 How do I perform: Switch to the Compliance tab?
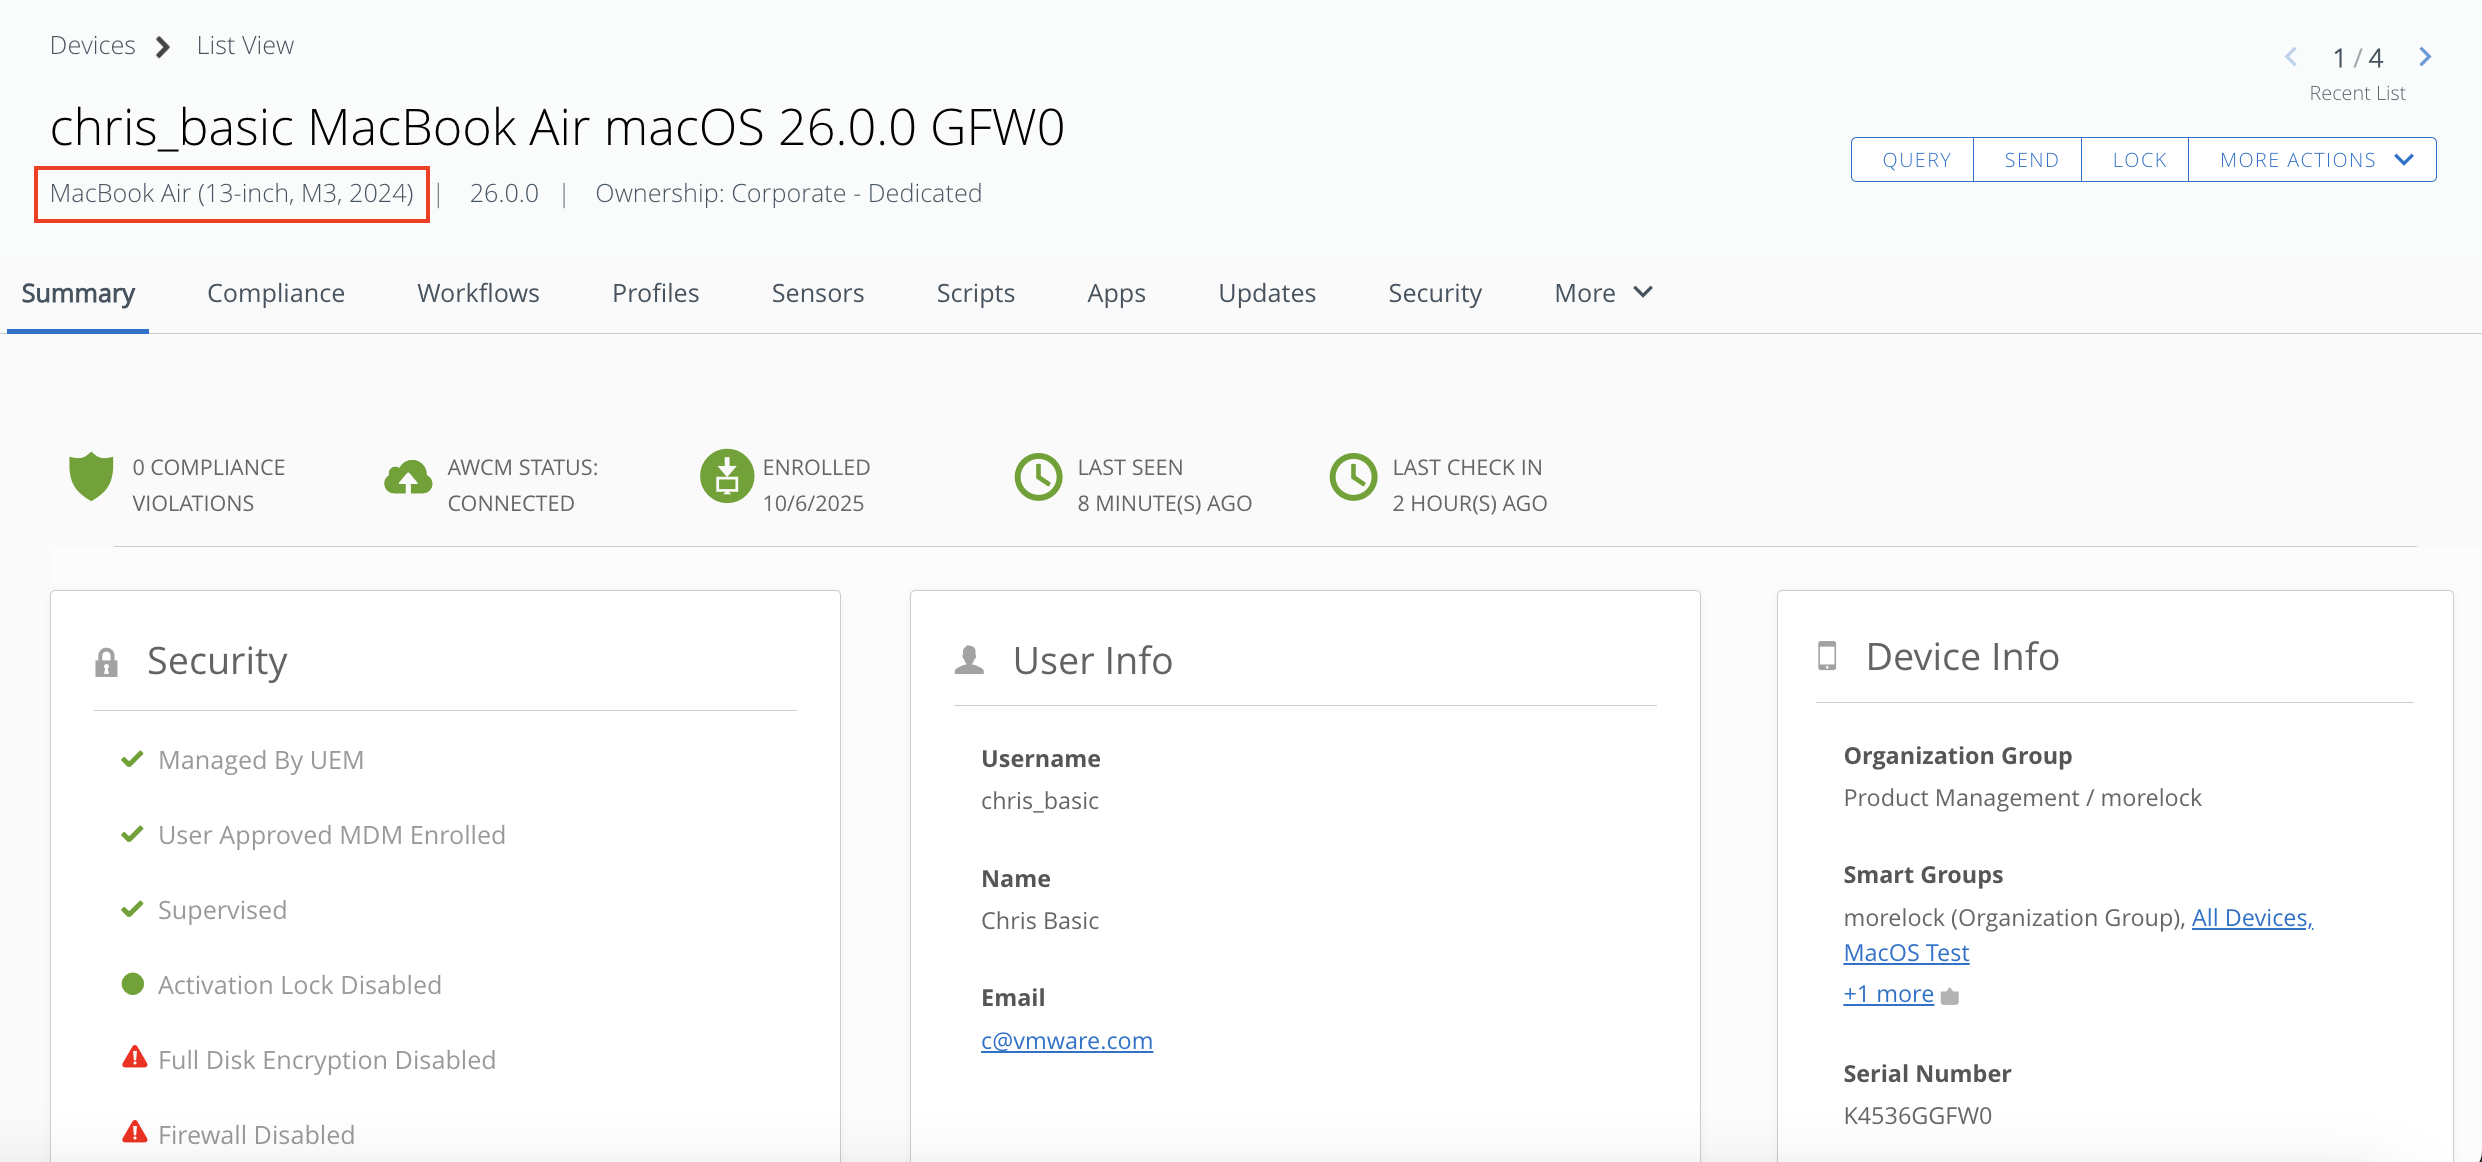(276, 293)
